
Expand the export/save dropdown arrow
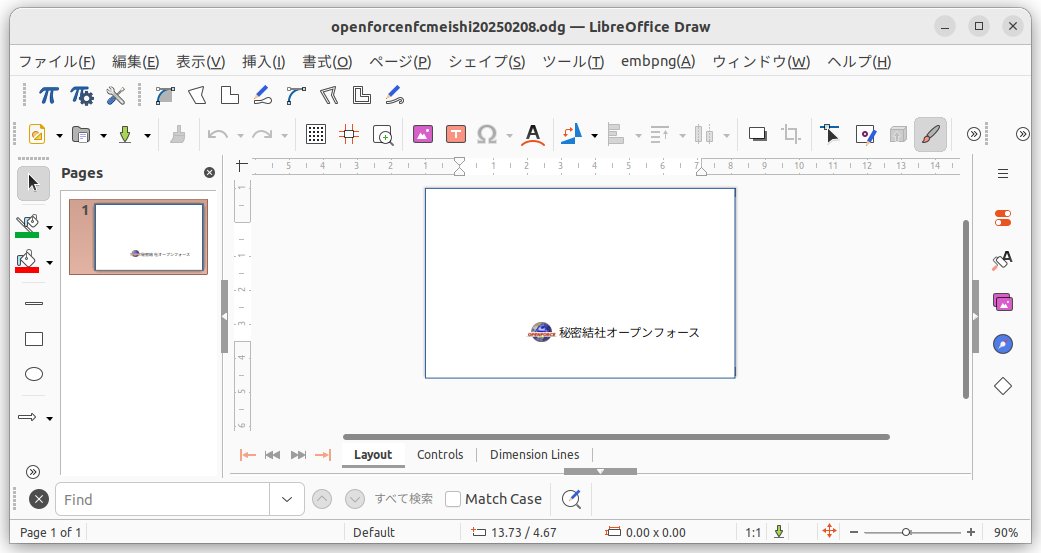pyautogui.click(x=147, y=135)
